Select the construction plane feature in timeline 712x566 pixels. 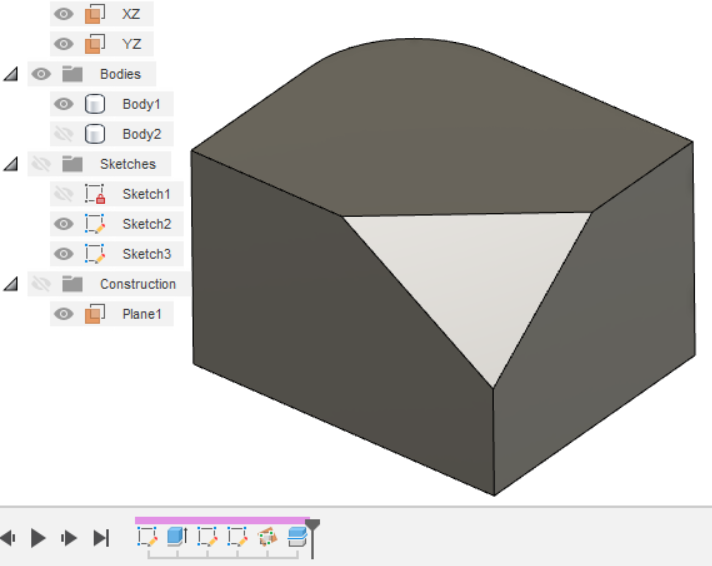click(267, 536)
